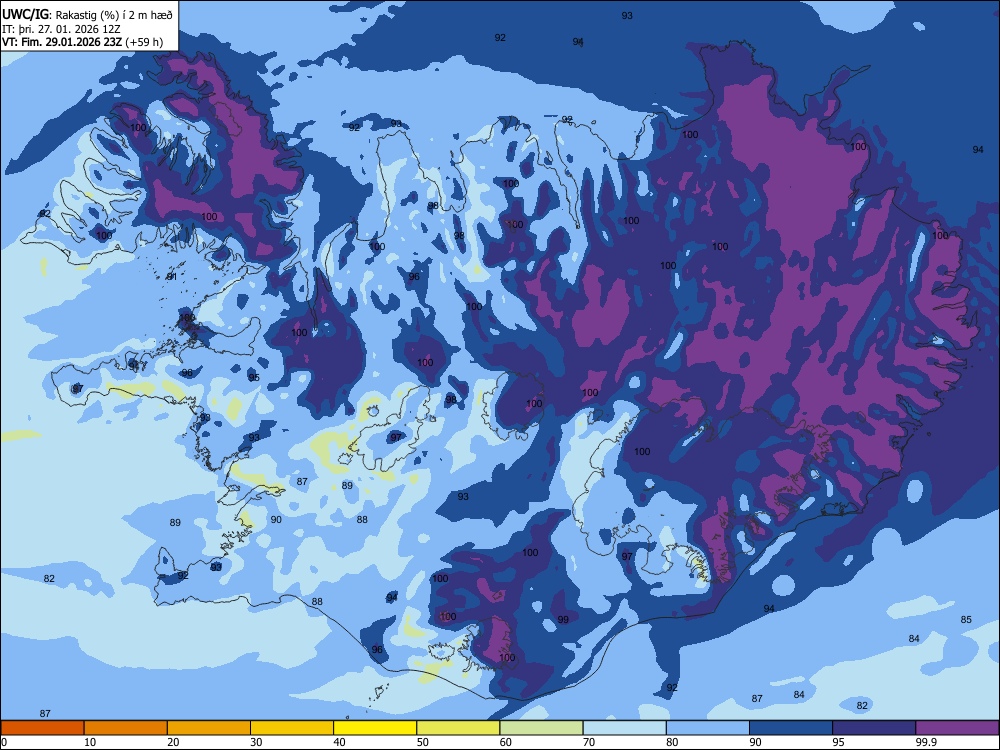
Task: Click the '10' legend tick label
Action: pyautogui.click(x=90, y=742)
